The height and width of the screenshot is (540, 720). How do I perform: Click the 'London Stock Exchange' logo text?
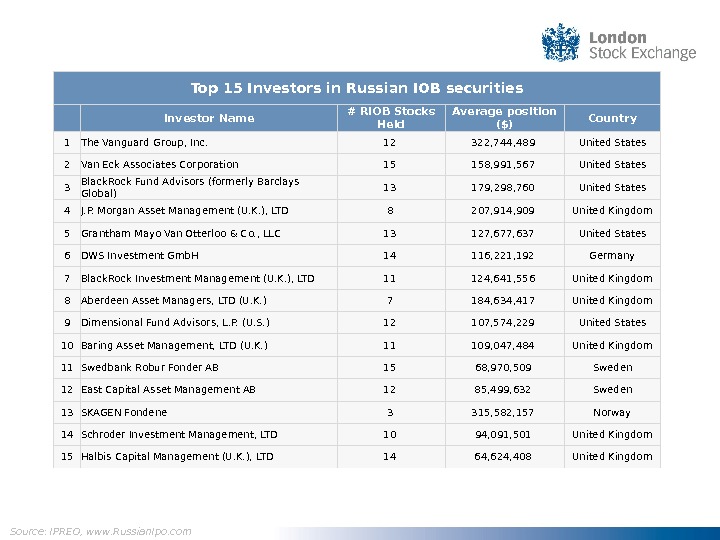click(x=642, y=45)
